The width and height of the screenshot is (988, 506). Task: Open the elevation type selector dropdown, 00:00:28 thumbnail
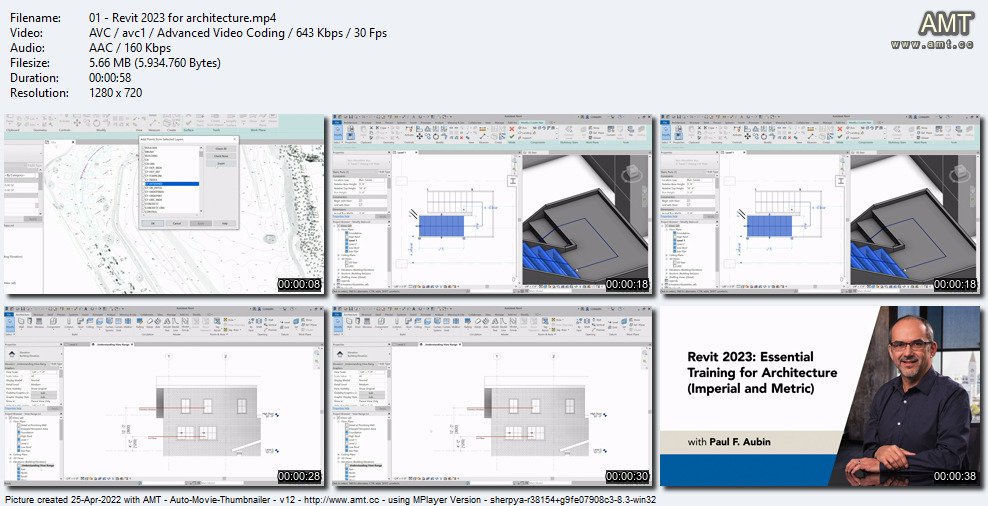point(33,354)
